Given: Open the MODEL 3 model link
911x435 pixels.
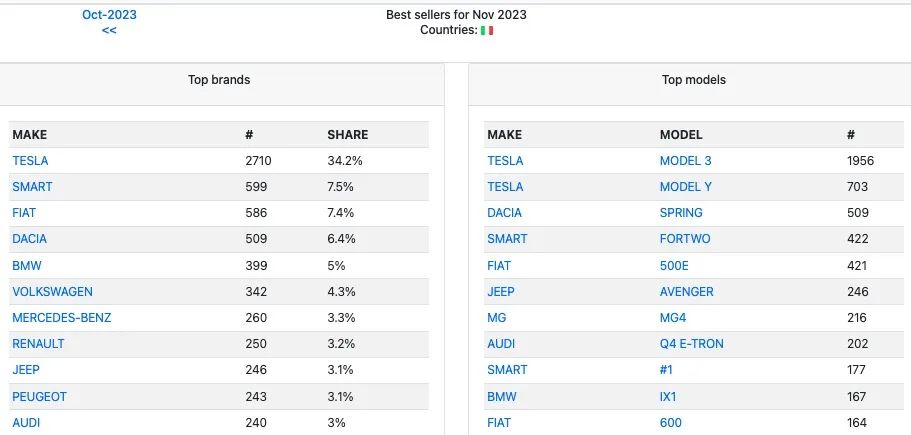Looking at the screenshot, I should (x=686, y=161).
